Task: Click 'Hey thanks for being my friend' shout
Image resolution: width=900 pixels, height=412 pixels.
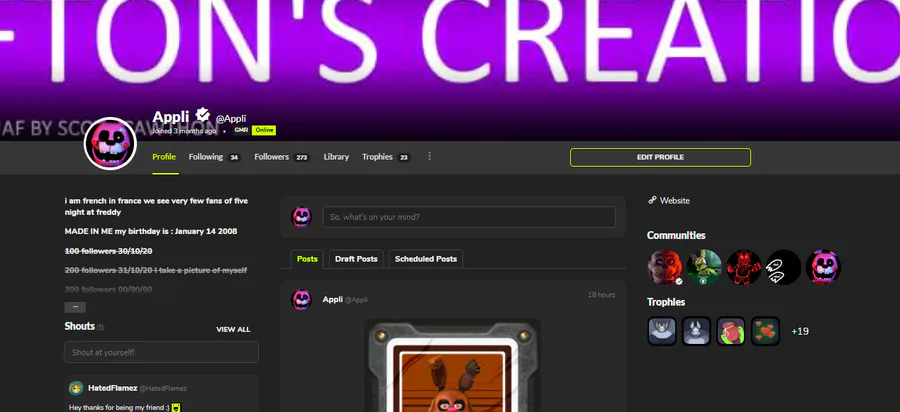Action: [x=119, y=407]
